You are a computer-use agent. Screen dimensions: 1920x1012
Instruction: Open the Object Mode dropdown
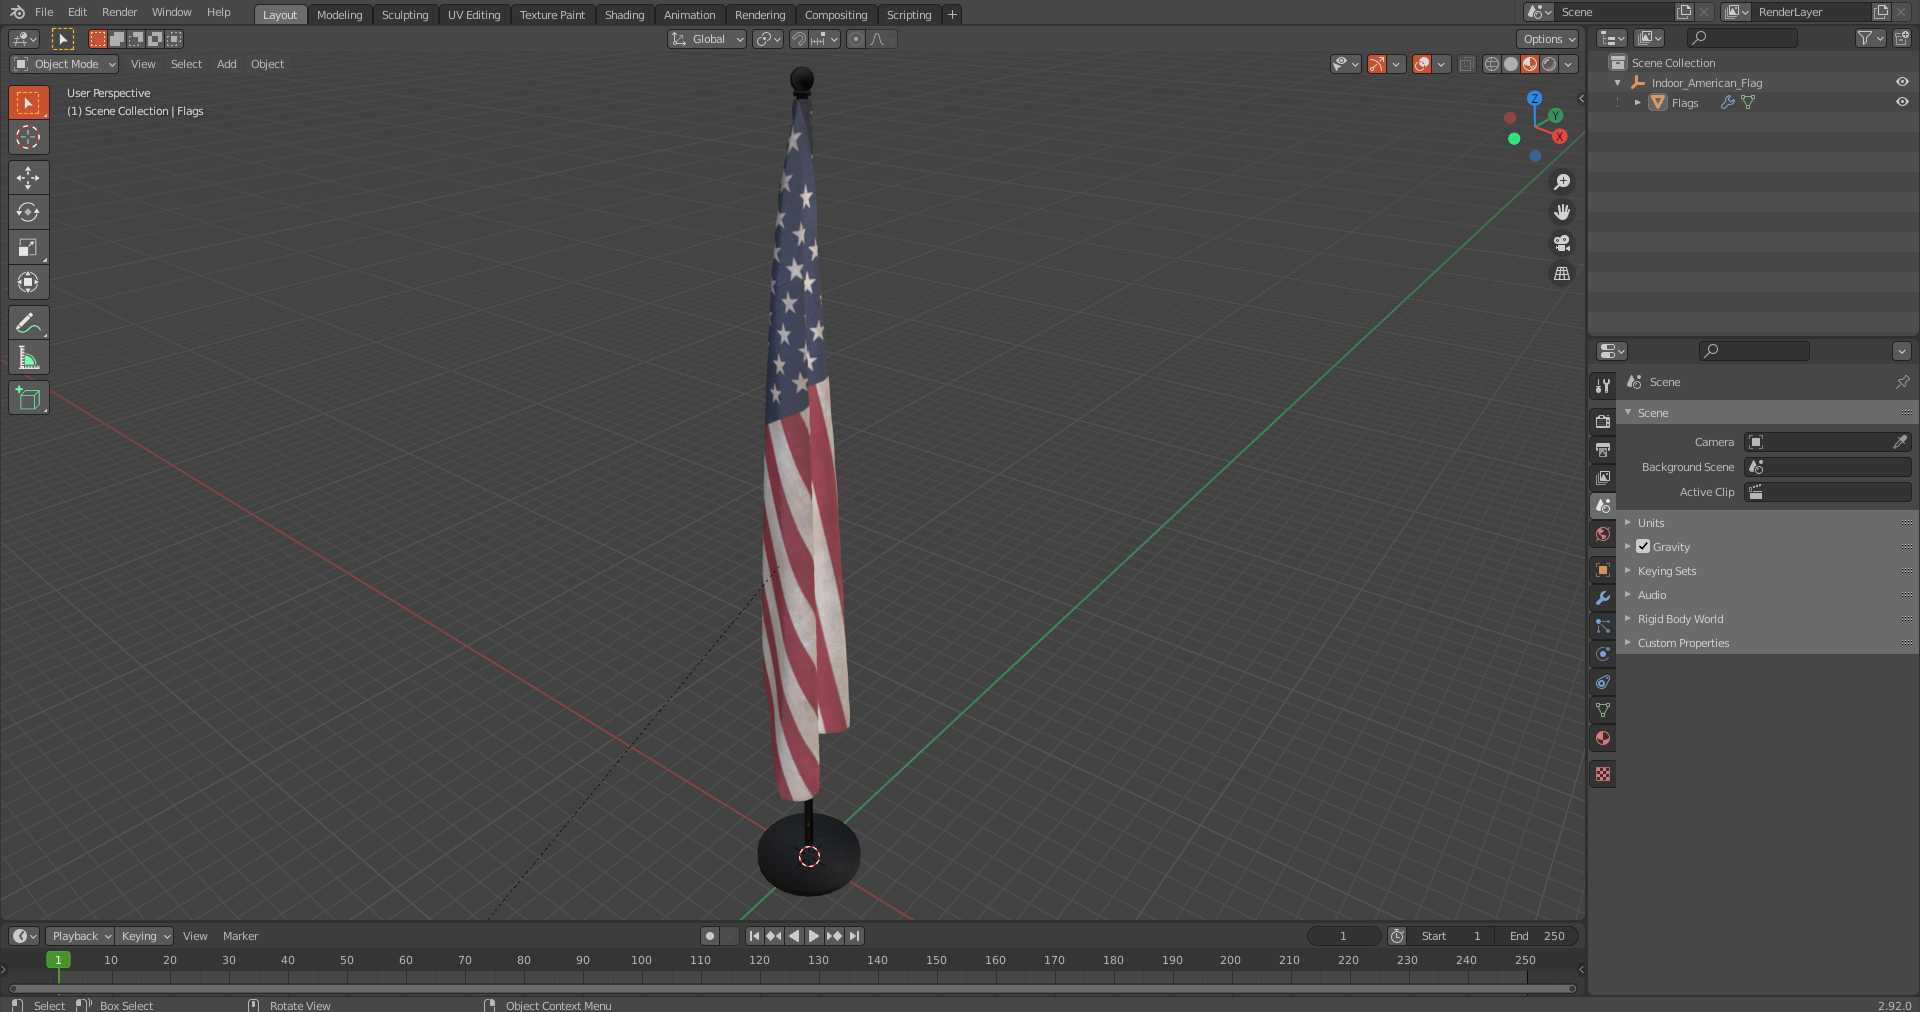coord(64,64)
